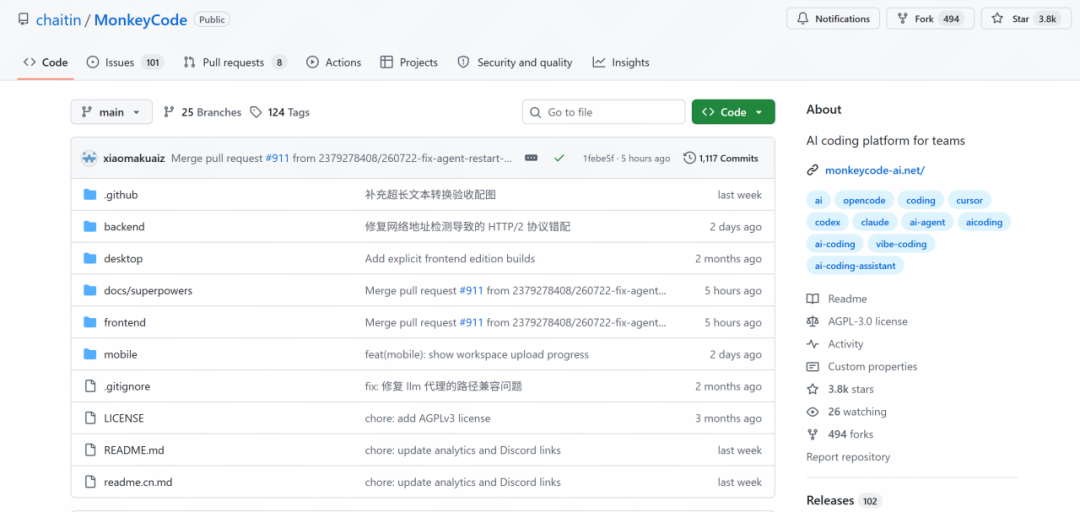Click xiaomakuaiz avatar in commit bar
Screen dimensions: 1080x512
tap(89, 158)
